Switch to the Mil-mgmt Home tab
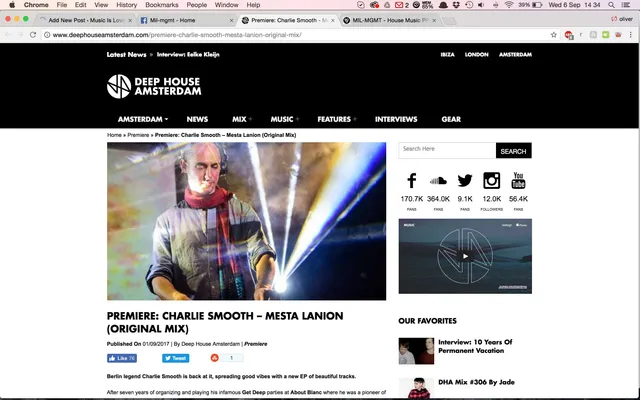Screen dimensions: 640x400 click(x=186, y=20)
